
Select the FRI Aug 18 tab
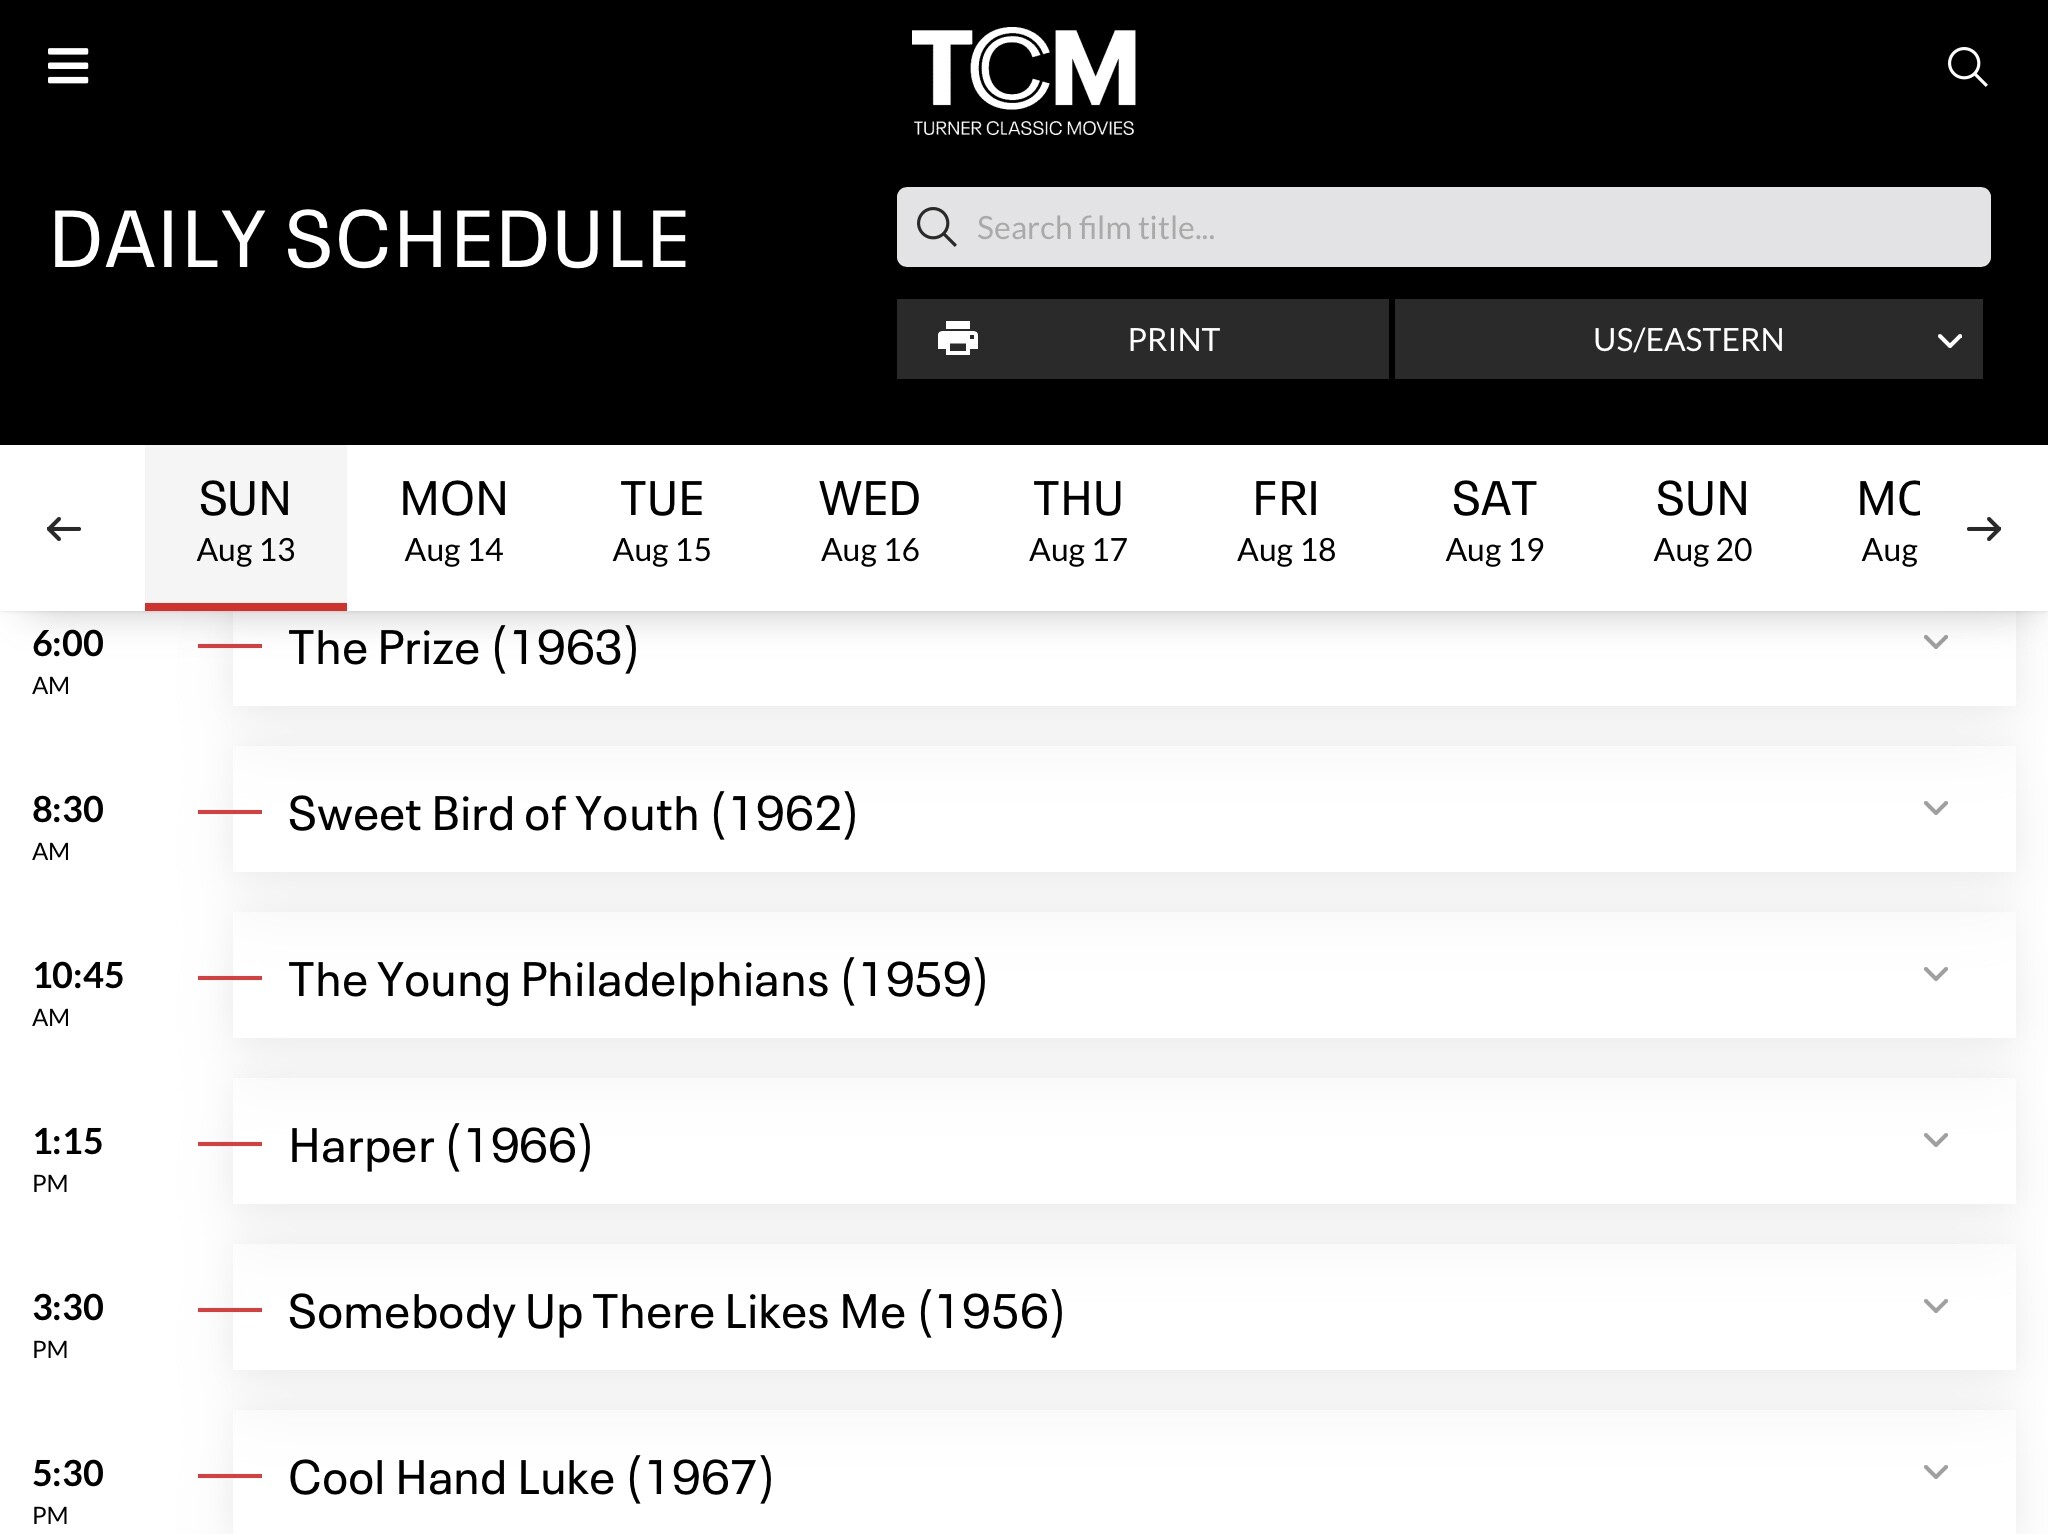tap(1286, 522)
